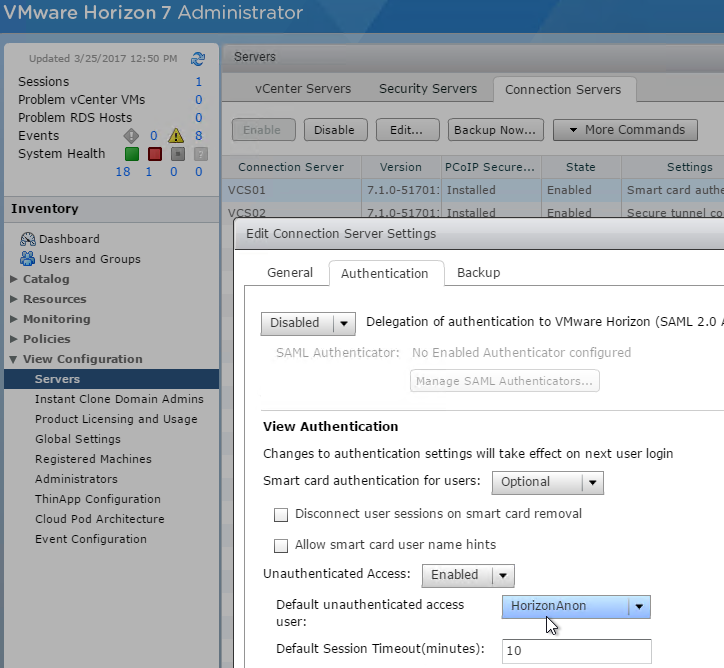Switch to the vCenter Servers tab

click(303, 89)
